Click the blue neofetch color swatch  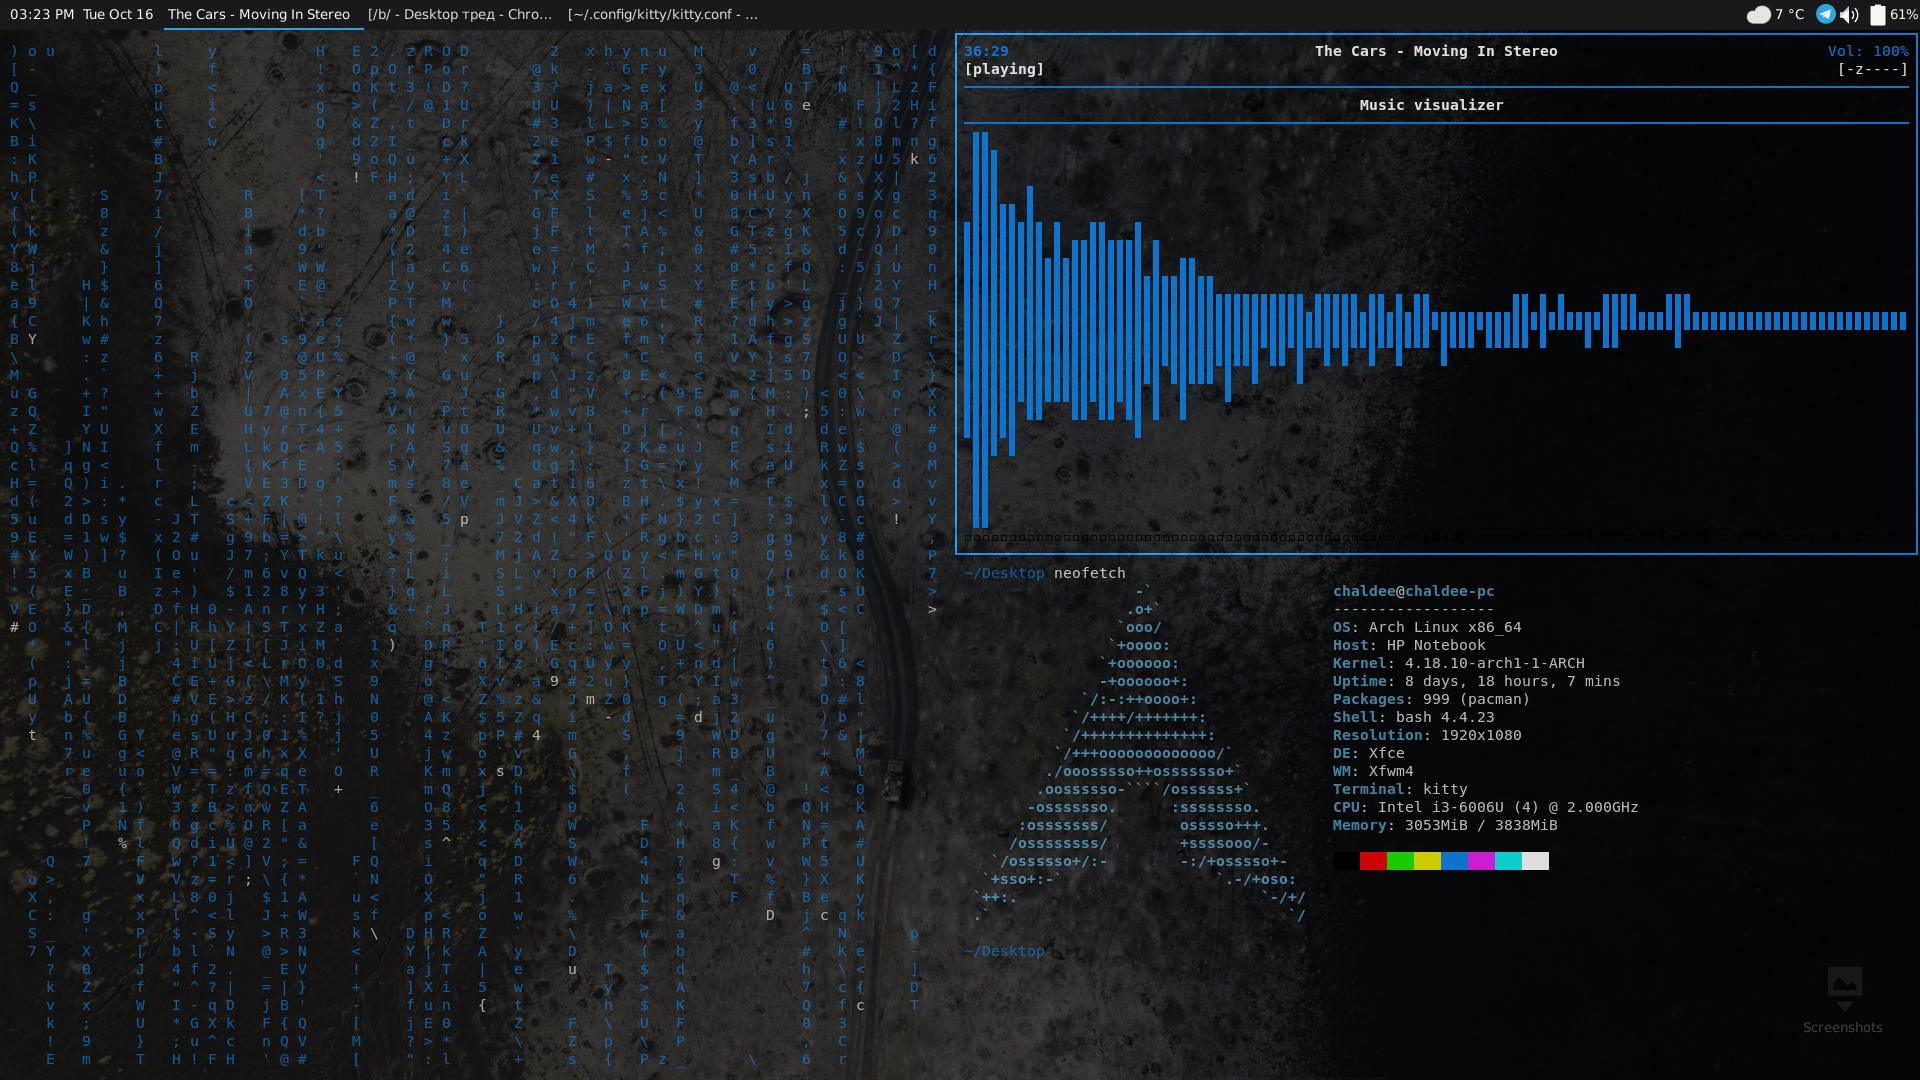tap(1454, 861)
